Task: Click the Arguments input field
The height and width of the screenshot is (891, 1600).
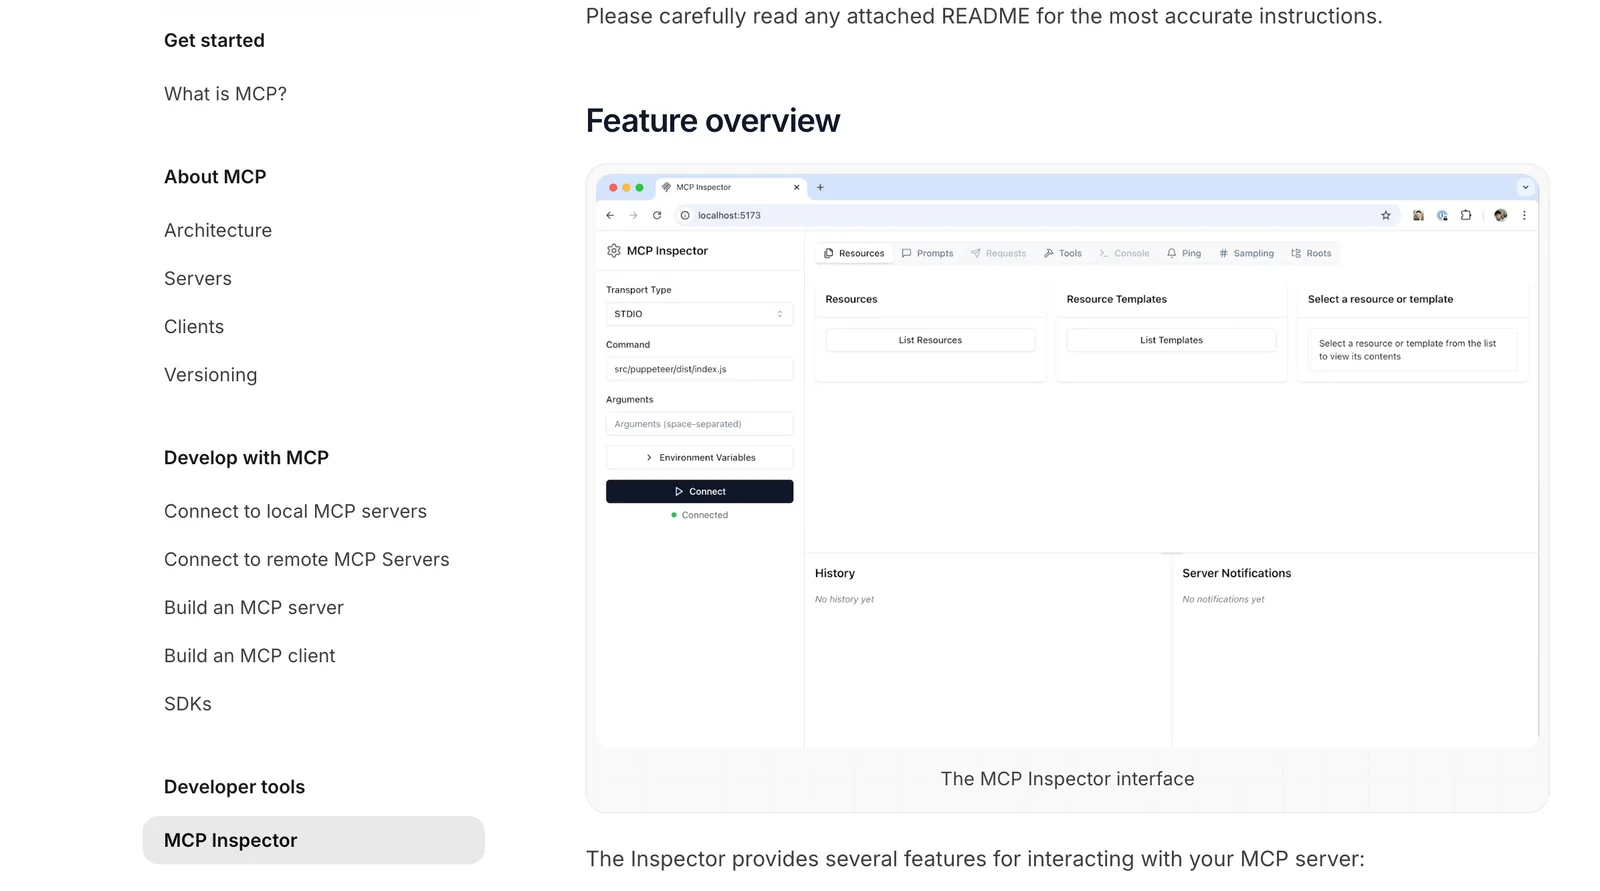Action: [699, 424]
